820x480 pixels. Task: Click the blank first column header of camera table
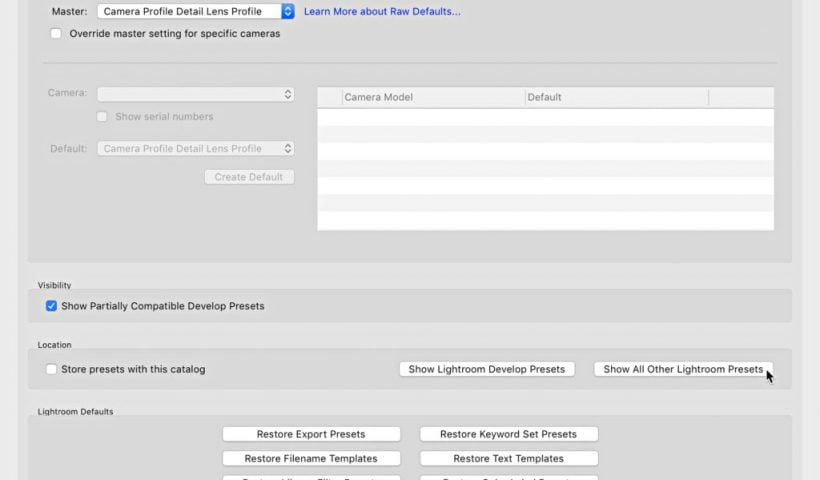329,97
